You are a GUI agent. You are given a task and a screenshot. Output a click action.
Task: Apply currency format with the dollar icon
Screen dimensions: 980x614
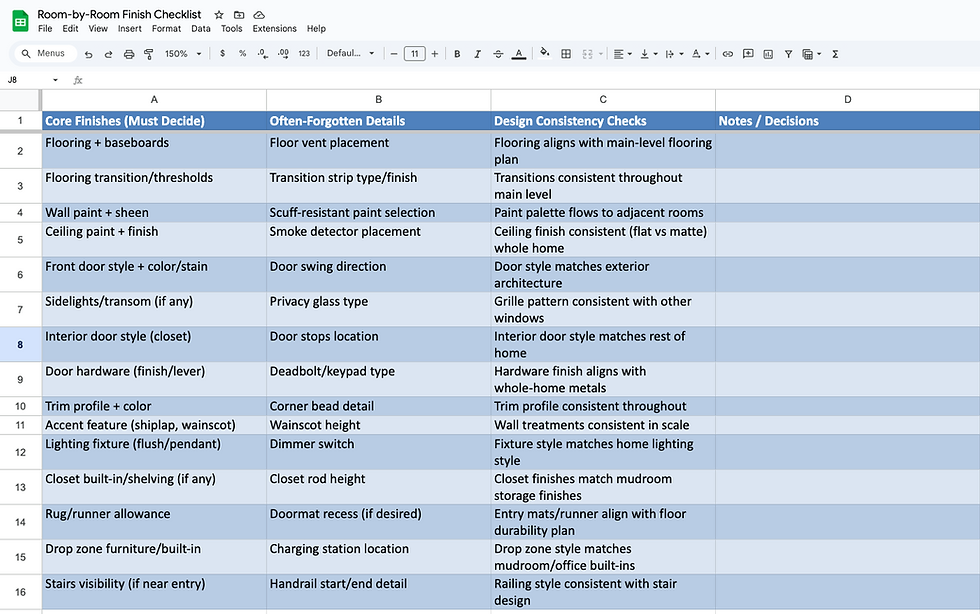coord(222,54)
